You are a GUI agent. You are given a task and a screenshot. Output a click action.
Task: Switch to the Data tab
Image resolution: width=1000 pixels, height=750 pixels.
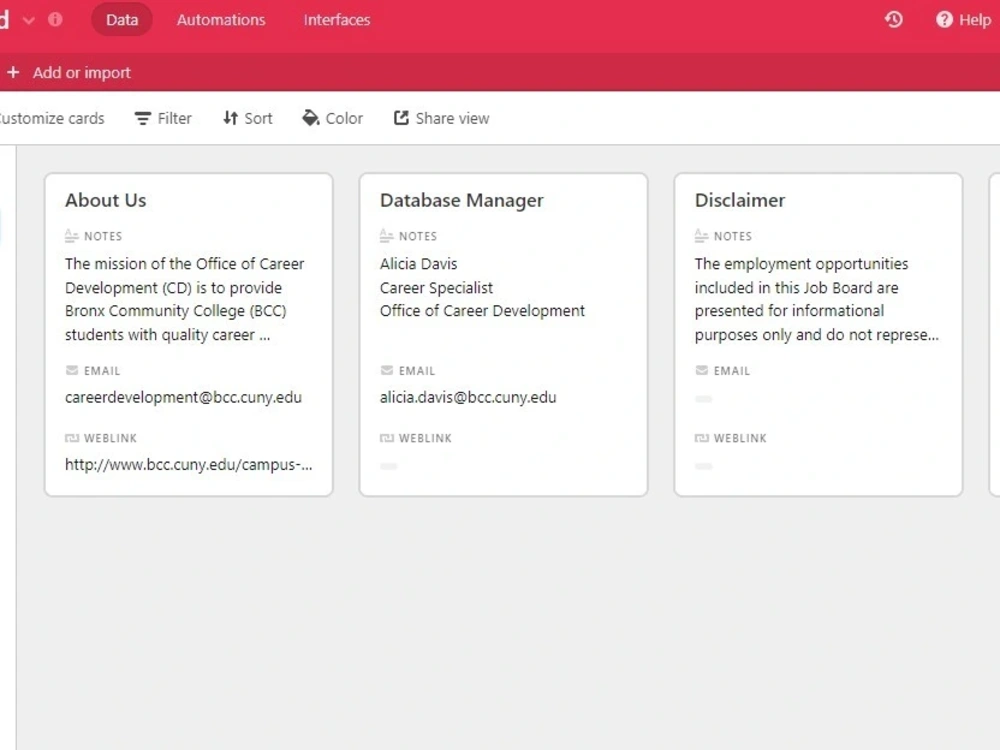(122, 20)
